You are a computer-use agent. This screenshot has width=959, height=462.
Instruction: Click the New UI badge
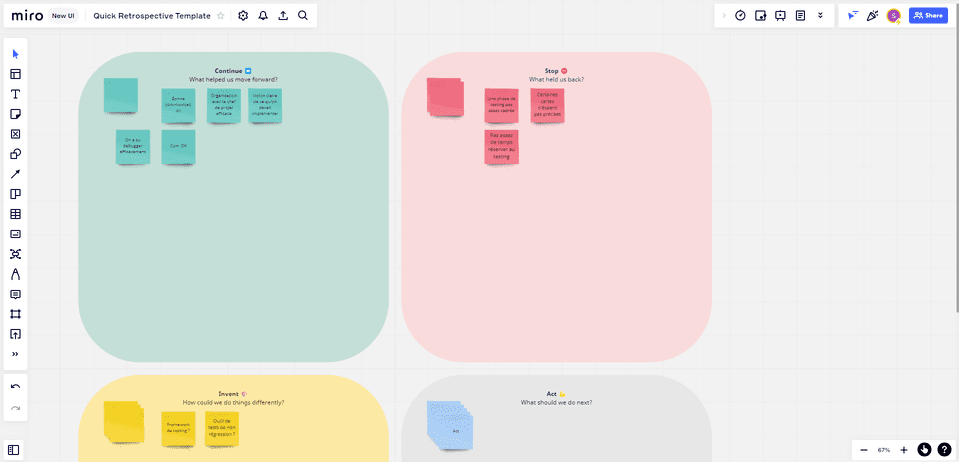coord(63,16)
